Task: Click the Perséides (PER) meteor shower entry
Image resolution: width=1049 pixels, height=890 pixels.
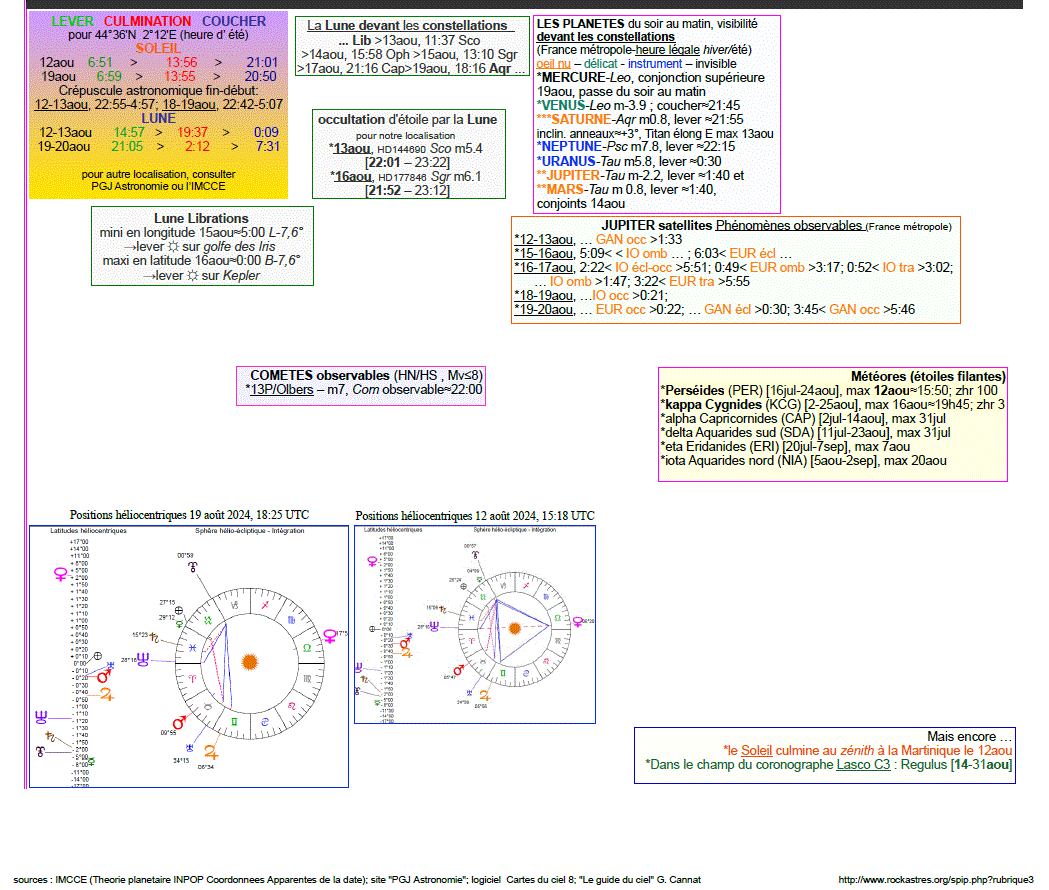Action: point(829,390)
